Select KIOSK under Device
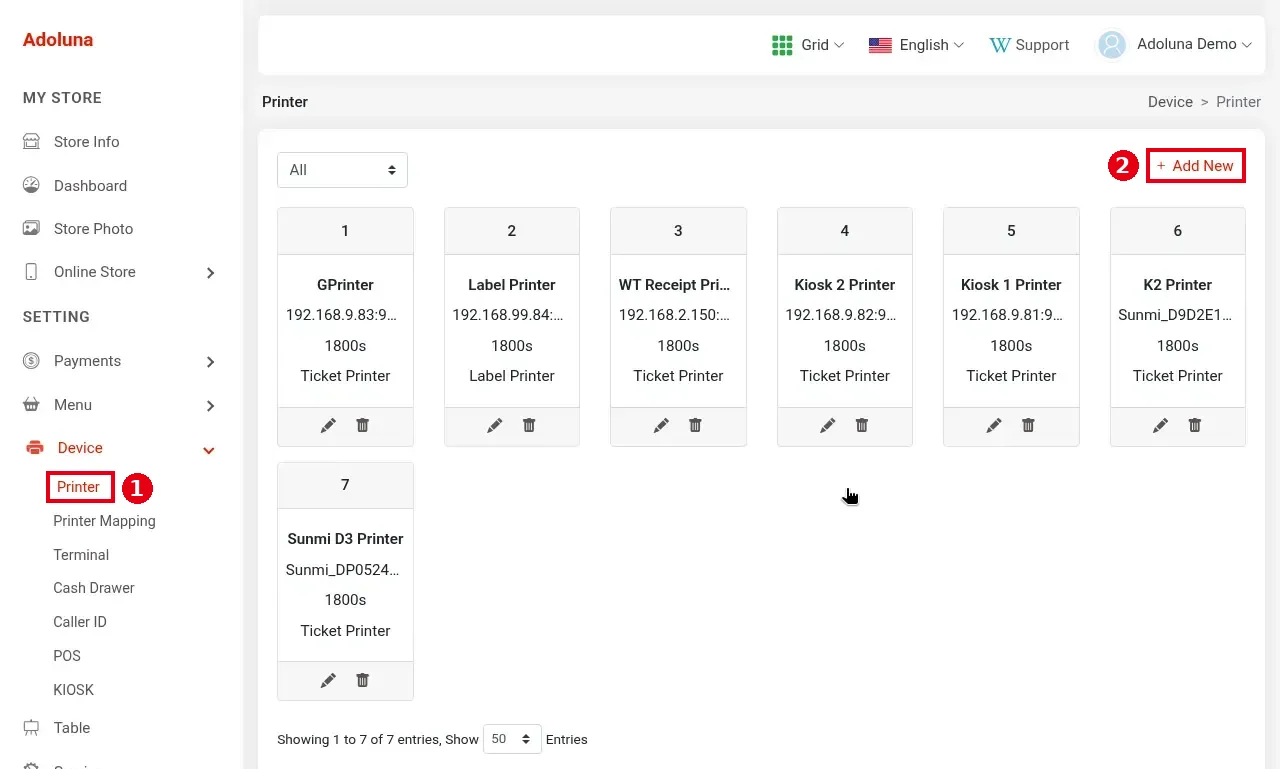 coord(73,690)
